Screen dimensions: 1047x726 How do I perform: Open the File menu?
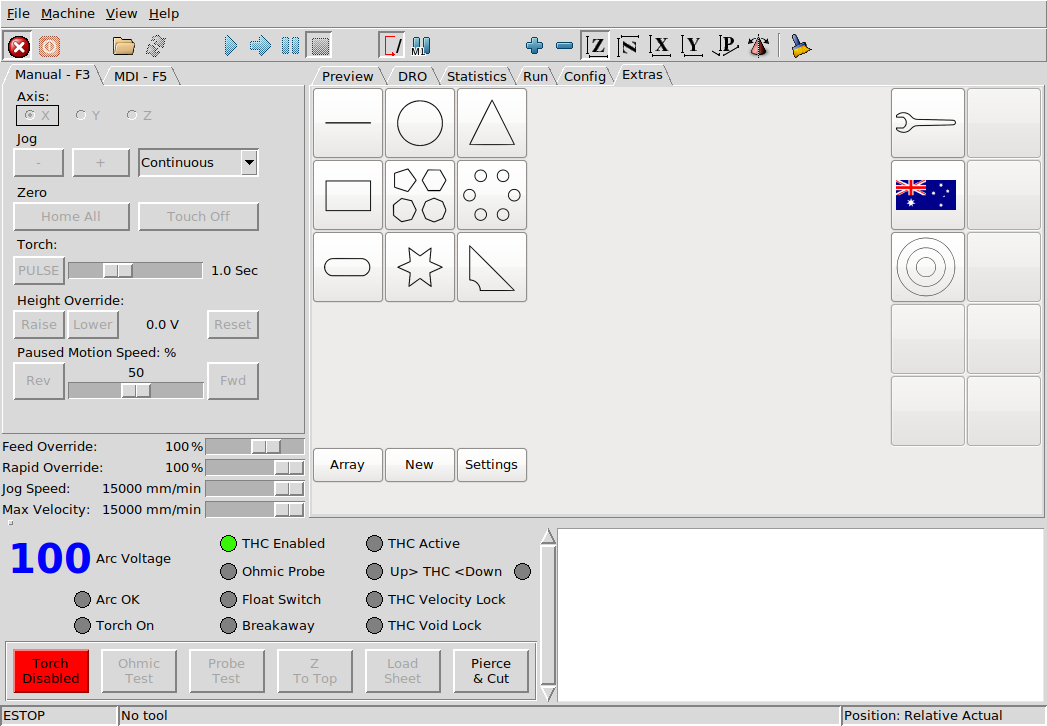[x=18, y=13]
